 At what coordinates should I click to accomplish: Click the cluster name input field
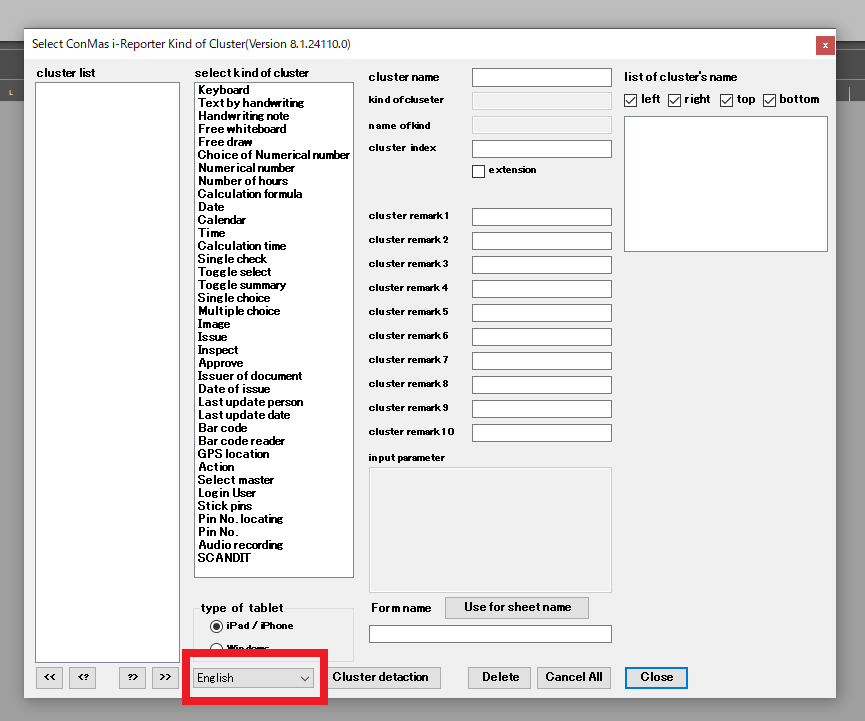[x=541, y=77]
